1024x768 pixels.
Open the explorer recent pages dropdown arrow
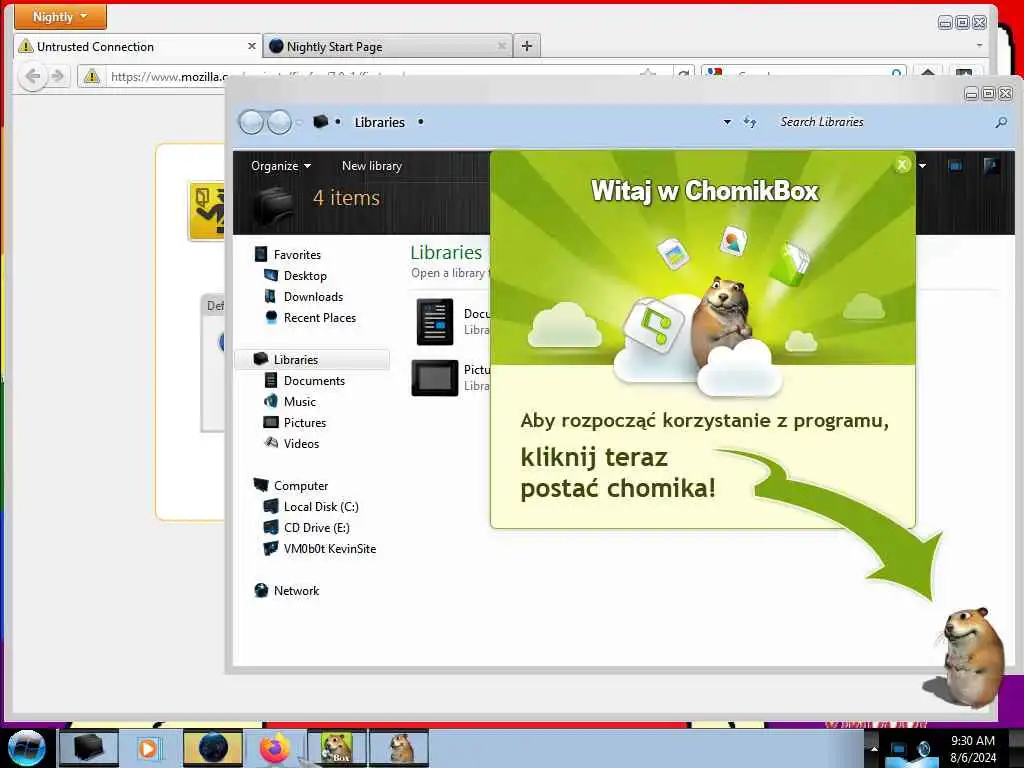299,122
